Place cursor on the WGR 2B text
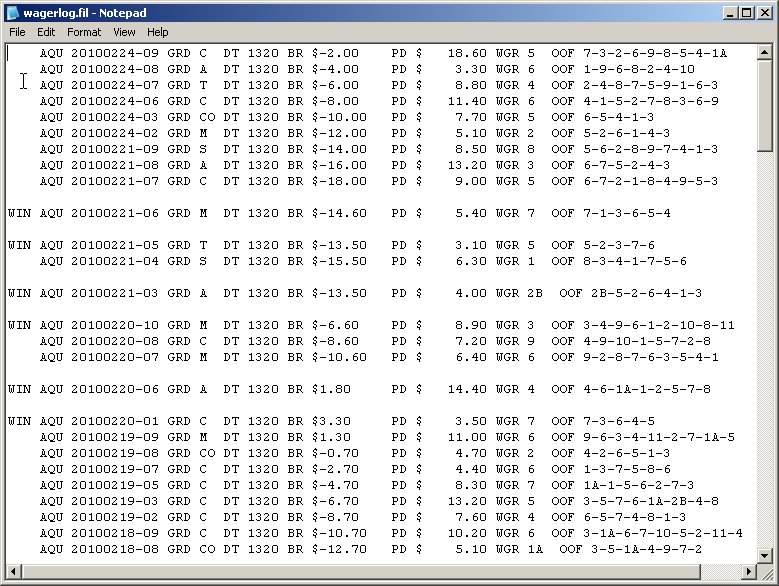Image resolution: width=779 pixels, height=586 pixels. coord(519,293)
